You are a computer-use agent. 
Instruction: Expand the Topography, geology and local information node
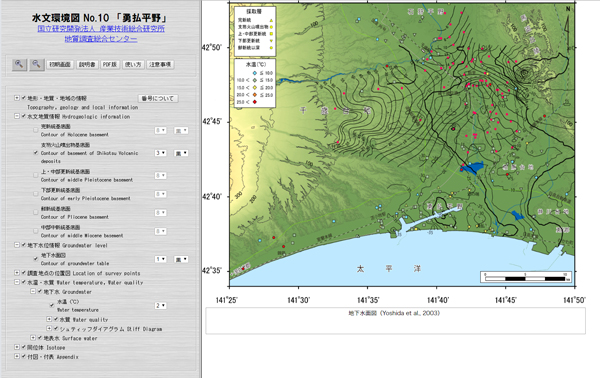17,98
